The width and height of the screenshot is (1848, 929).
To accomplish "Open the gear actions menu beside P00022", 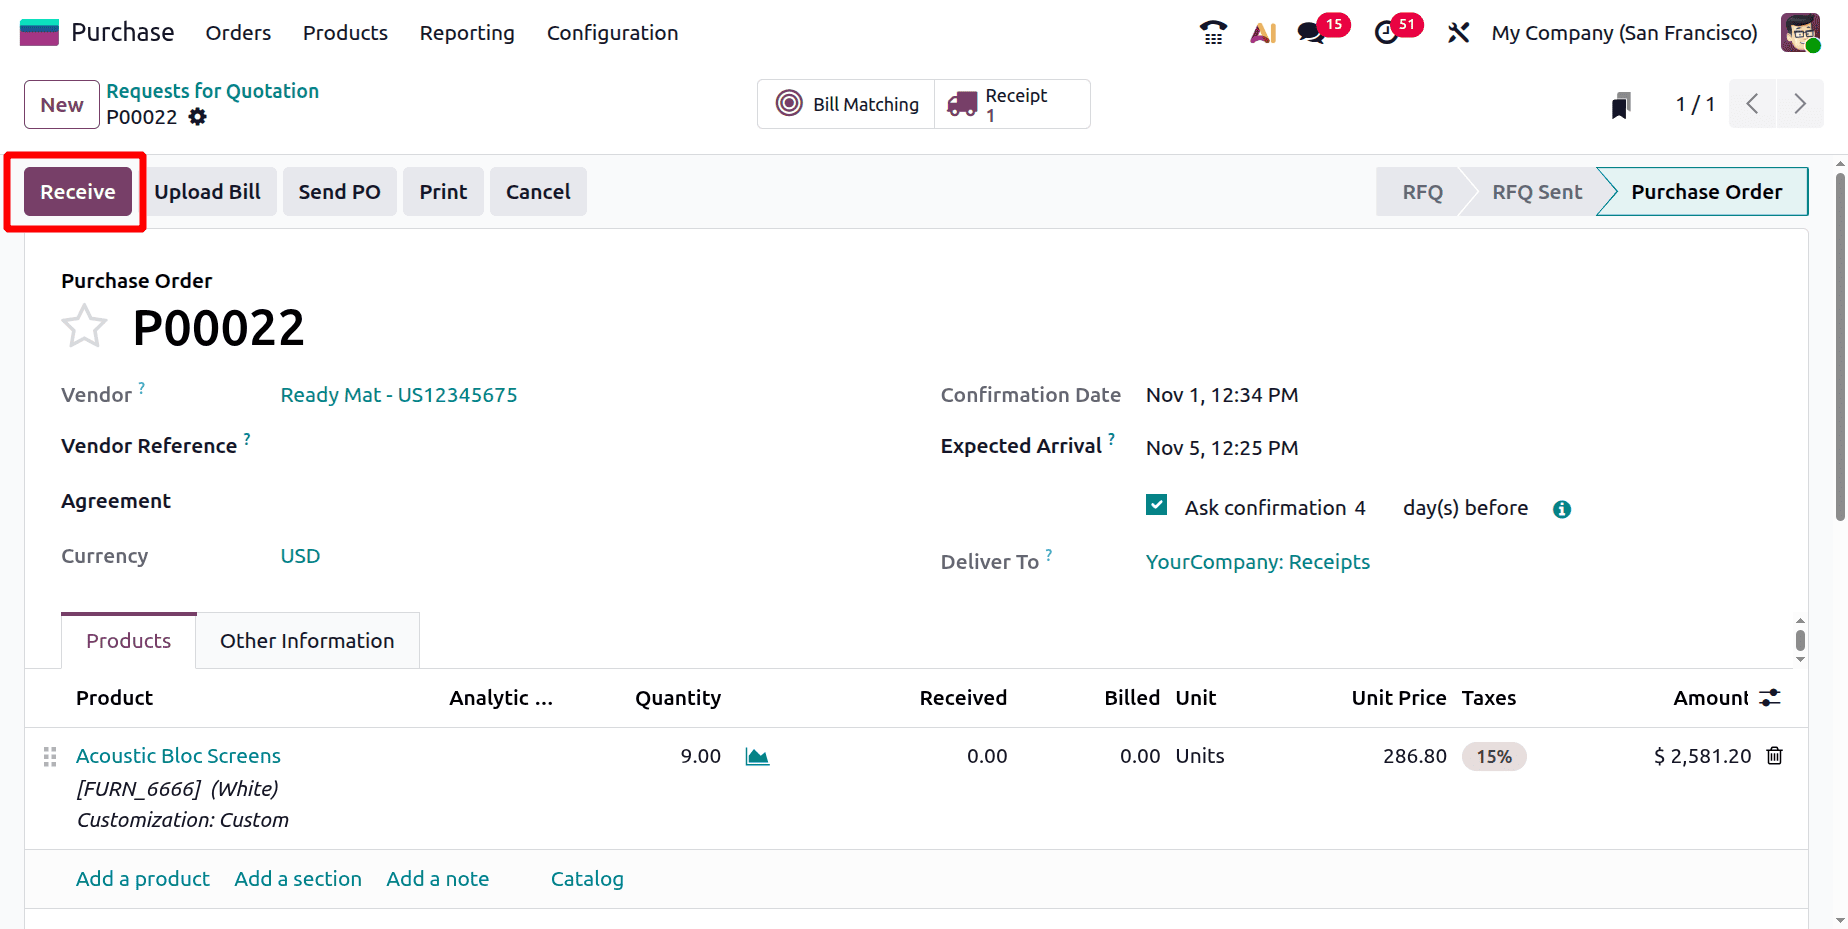I will click(x=197, y=117).
